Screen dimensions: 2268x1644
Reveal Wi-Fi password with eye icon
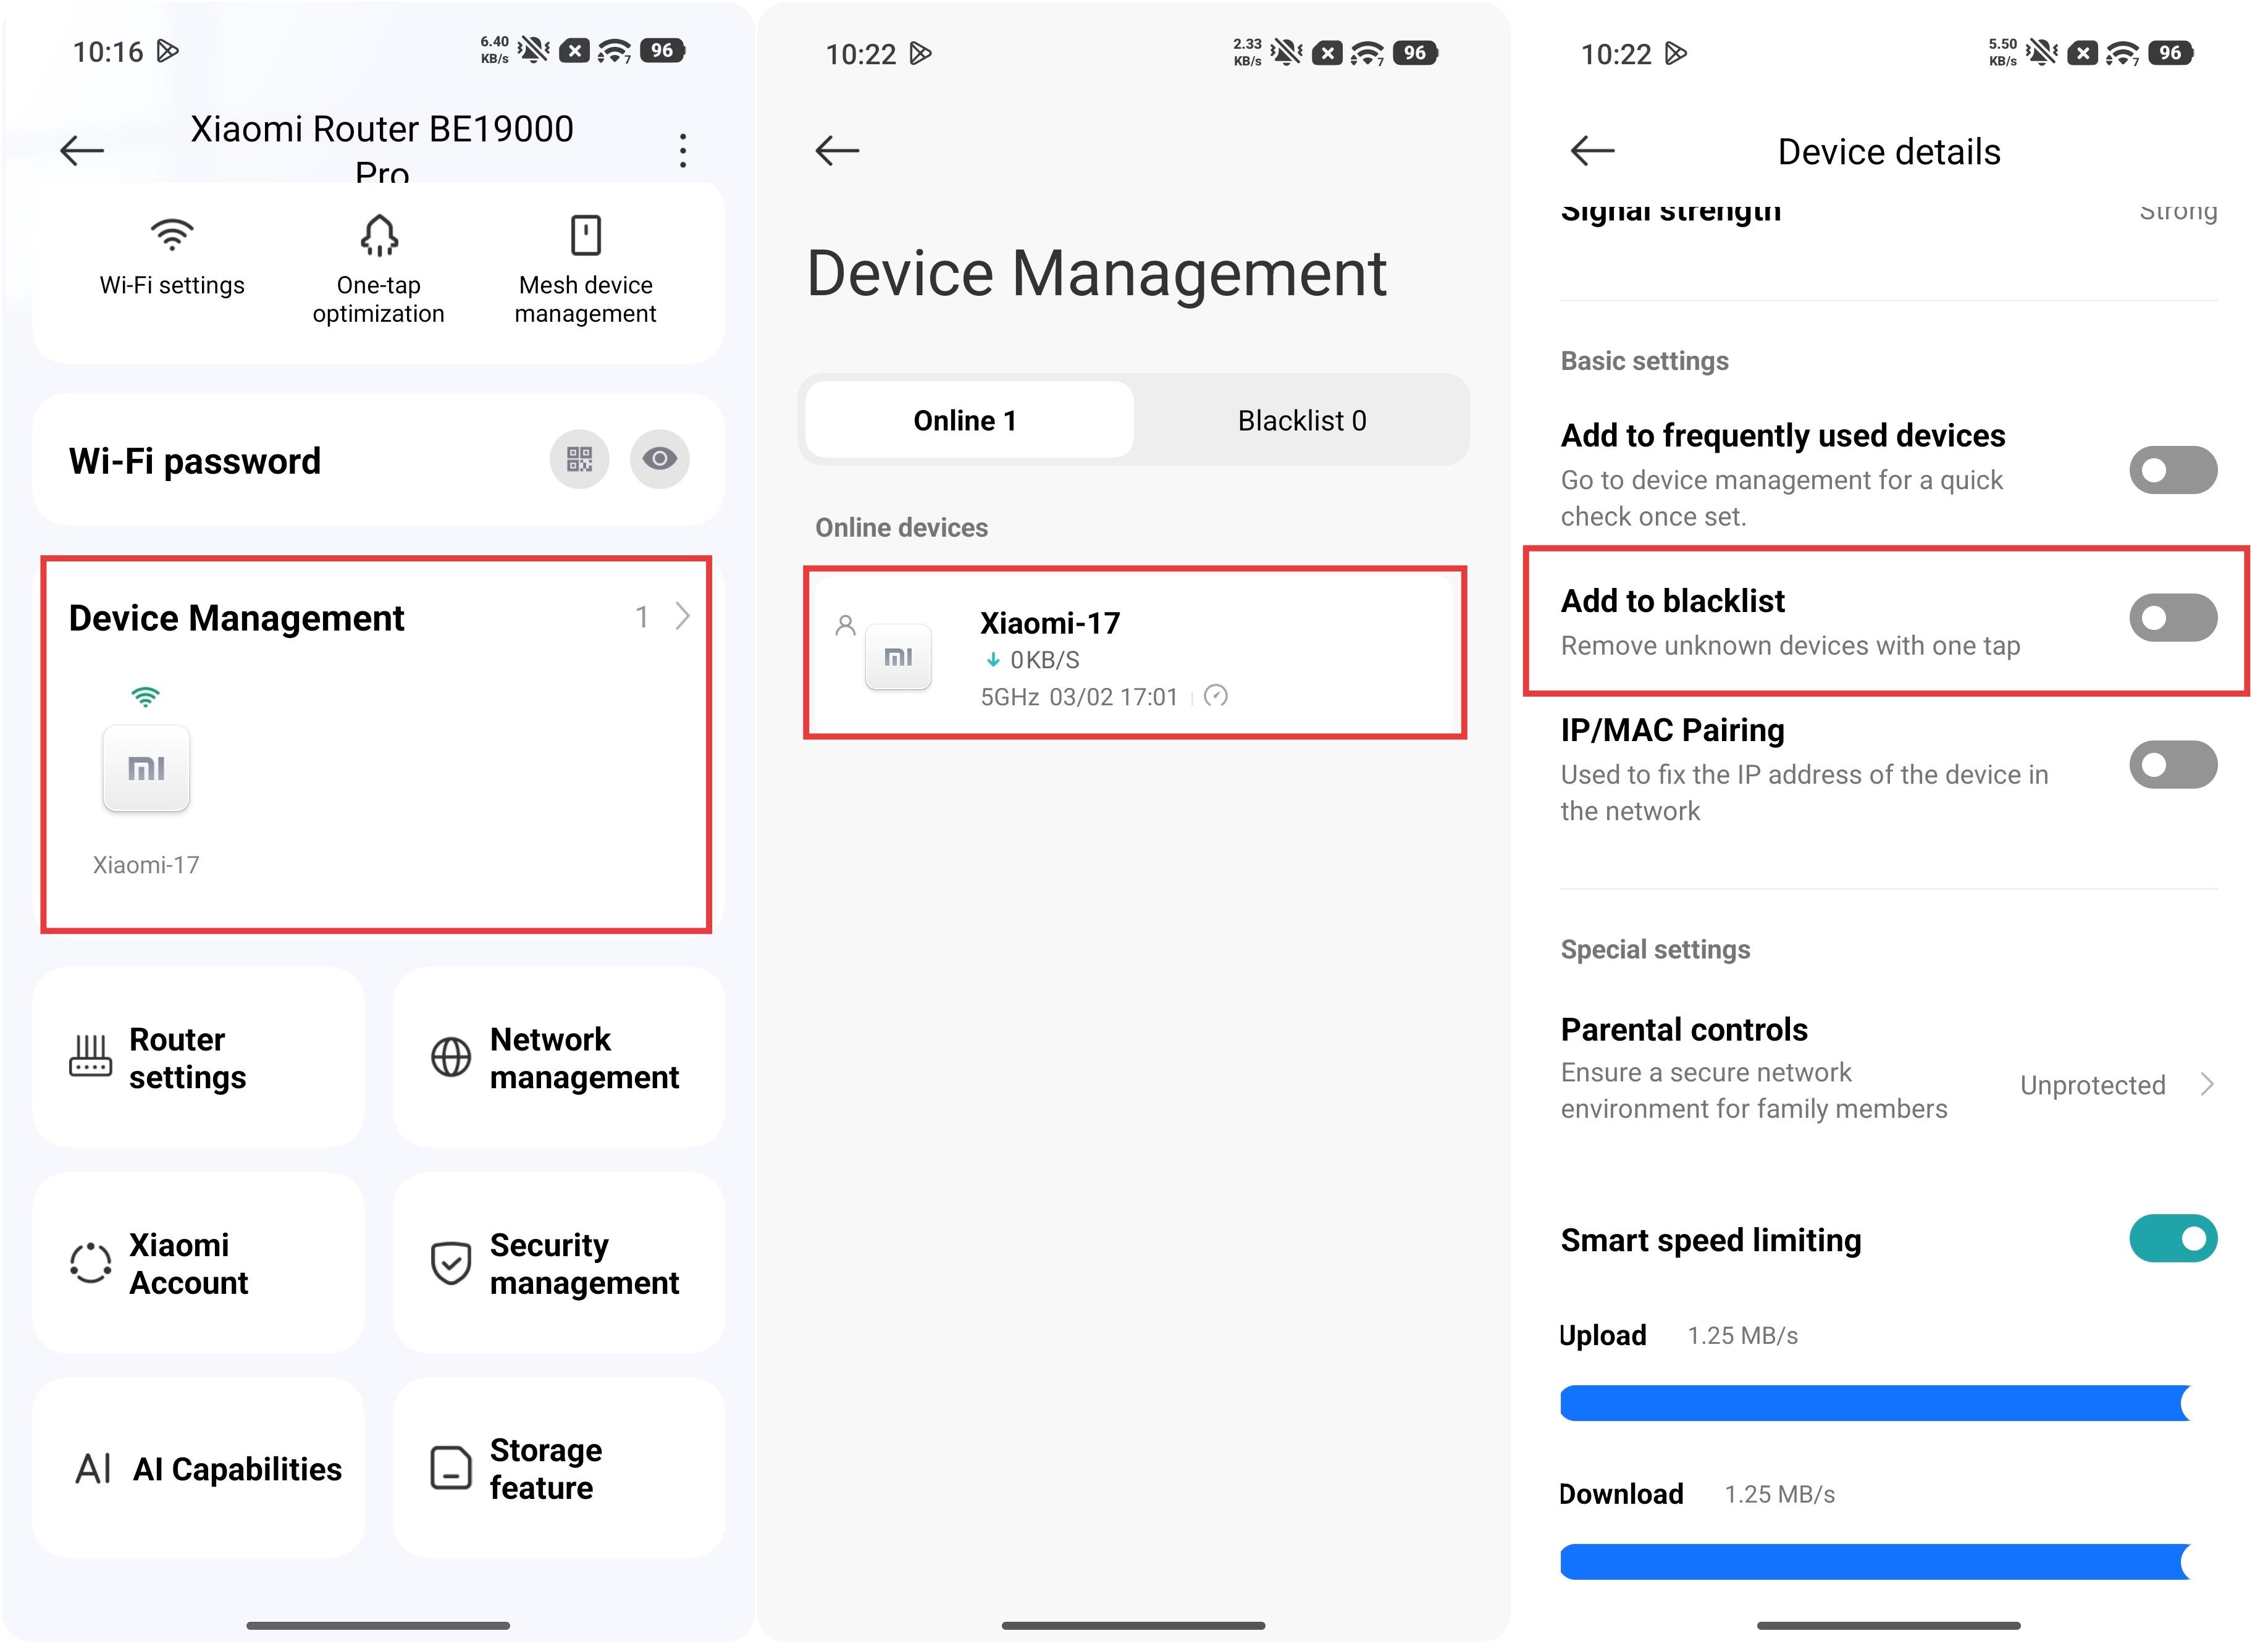659,460
